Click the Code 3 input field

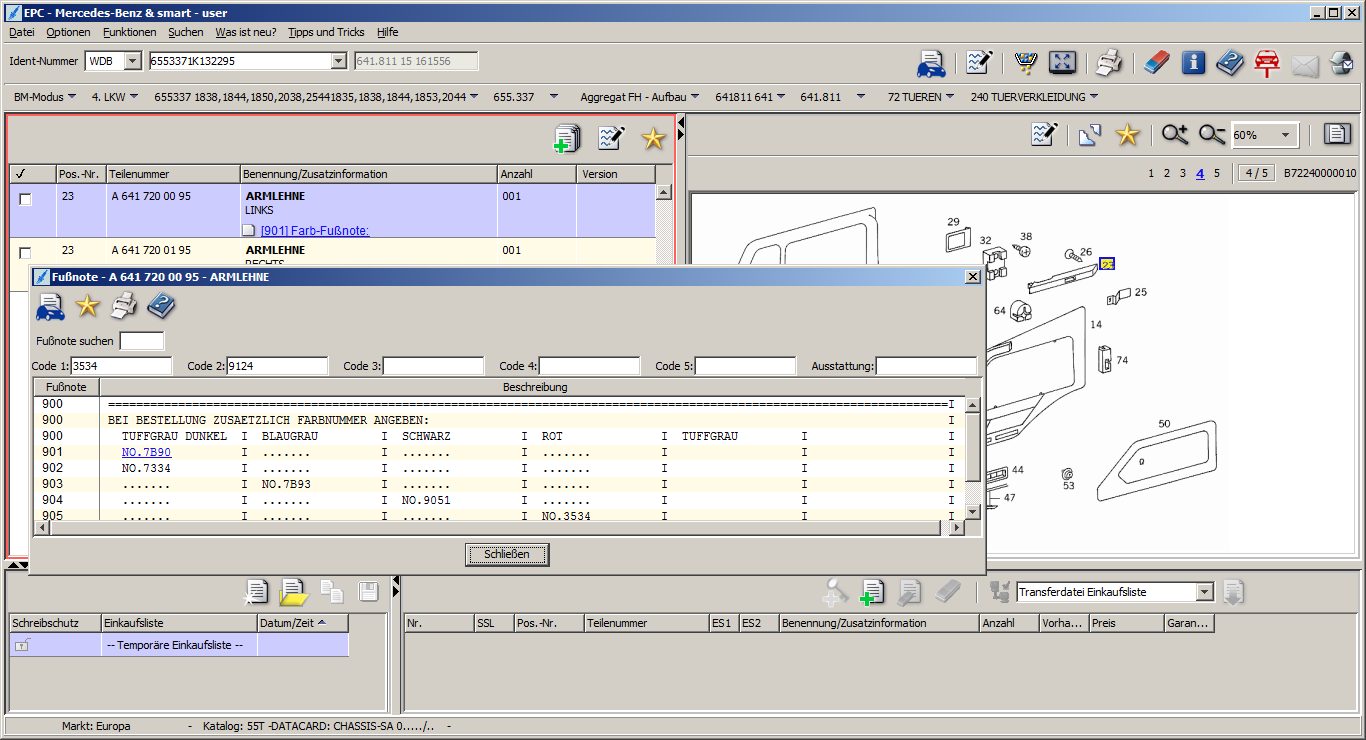[433, 366]
